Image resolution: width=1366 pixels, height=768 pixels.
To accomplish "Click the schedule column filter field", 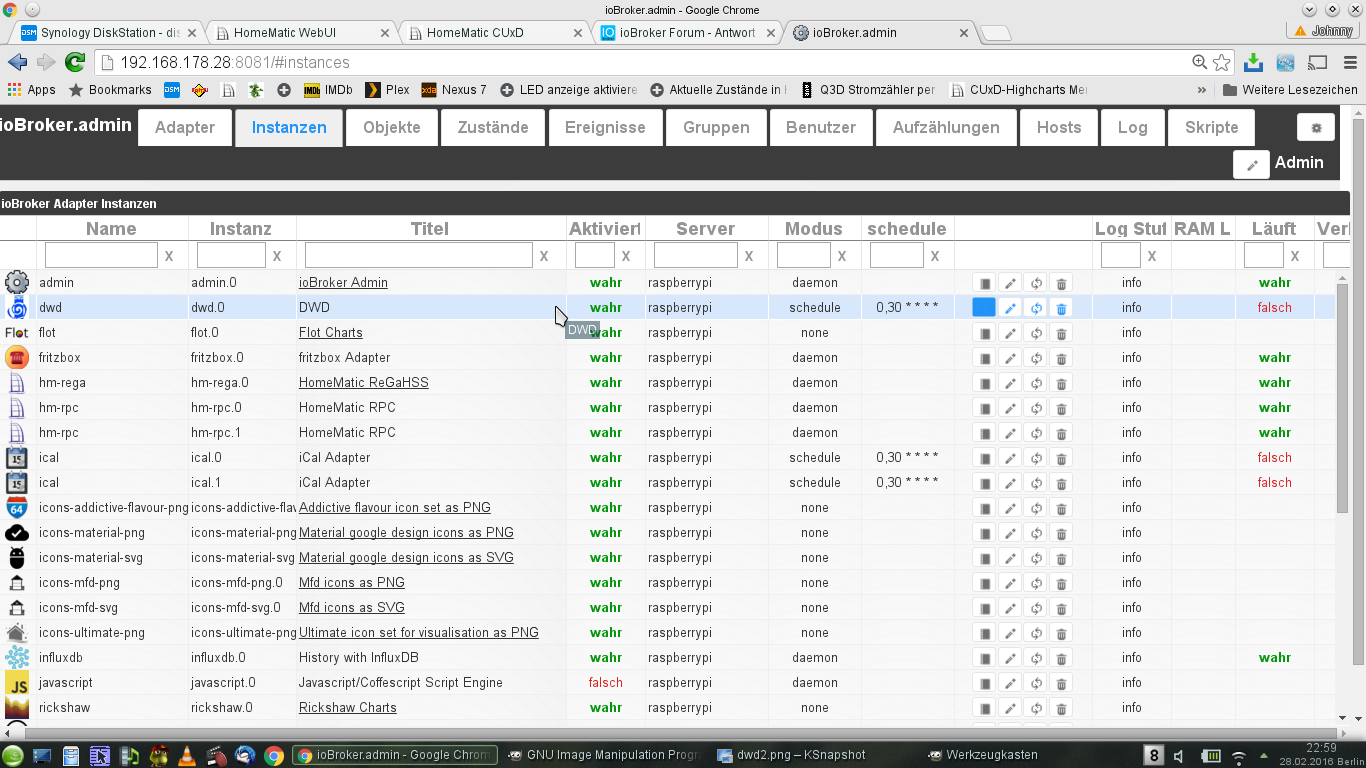I will tap(897, 256).
